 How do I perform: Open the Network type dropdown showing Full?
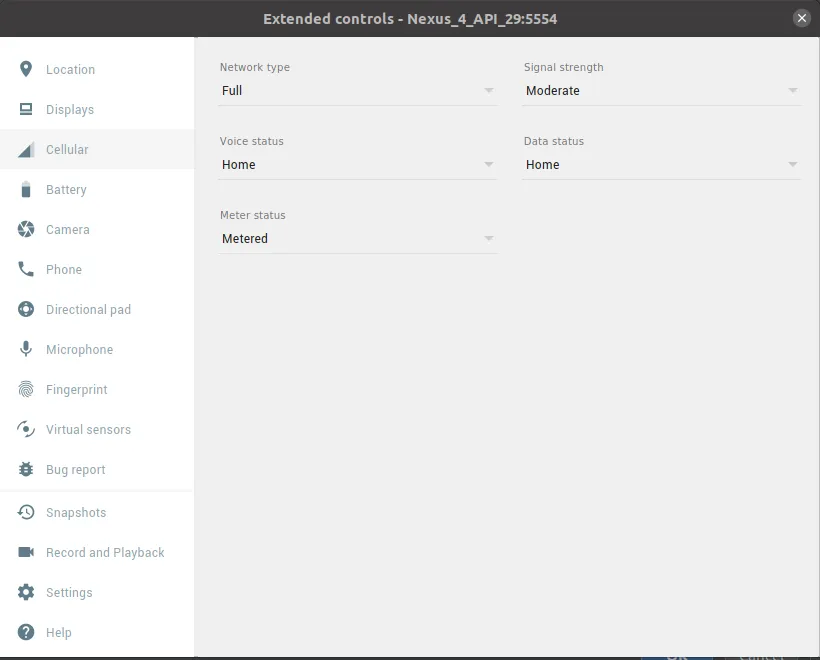358,91
